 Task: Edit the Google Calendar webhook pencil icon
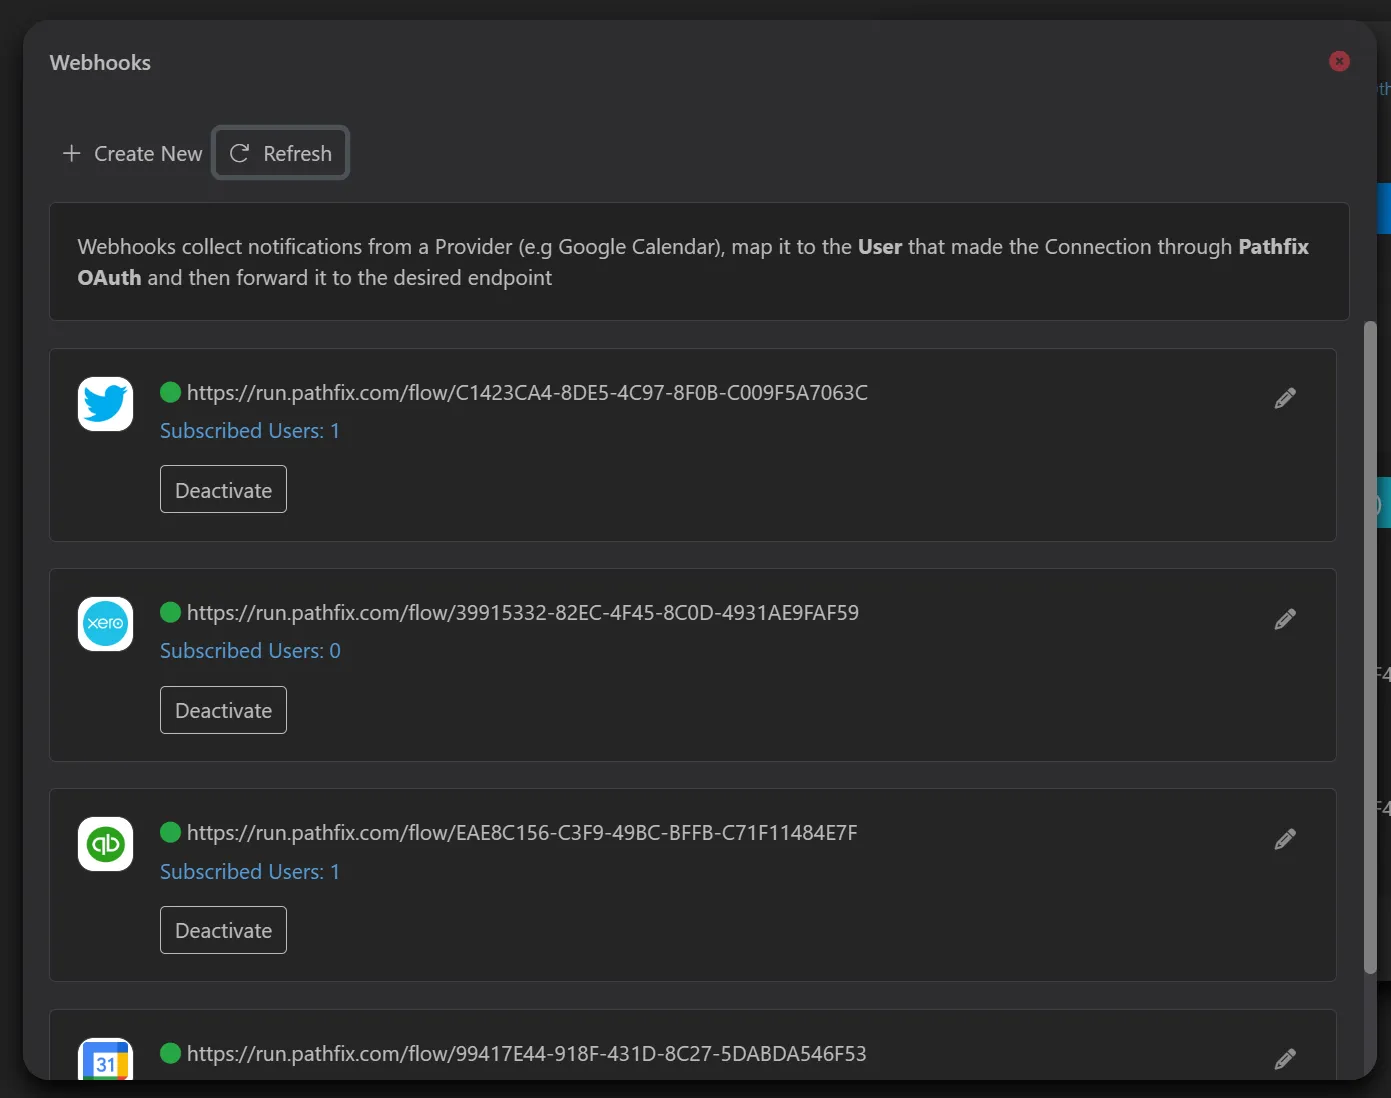1285,1058
